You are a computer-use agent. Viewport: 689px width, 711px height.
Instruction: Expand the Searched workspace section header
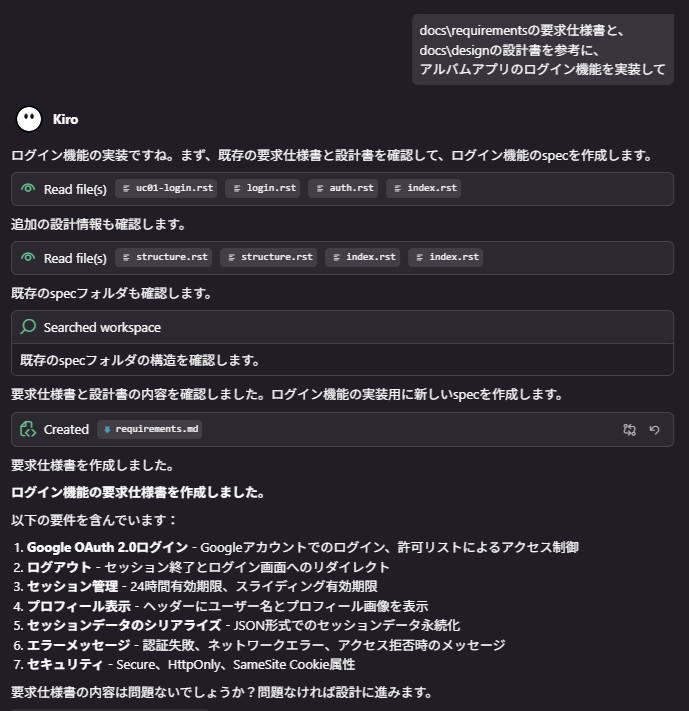coord(102,327)
